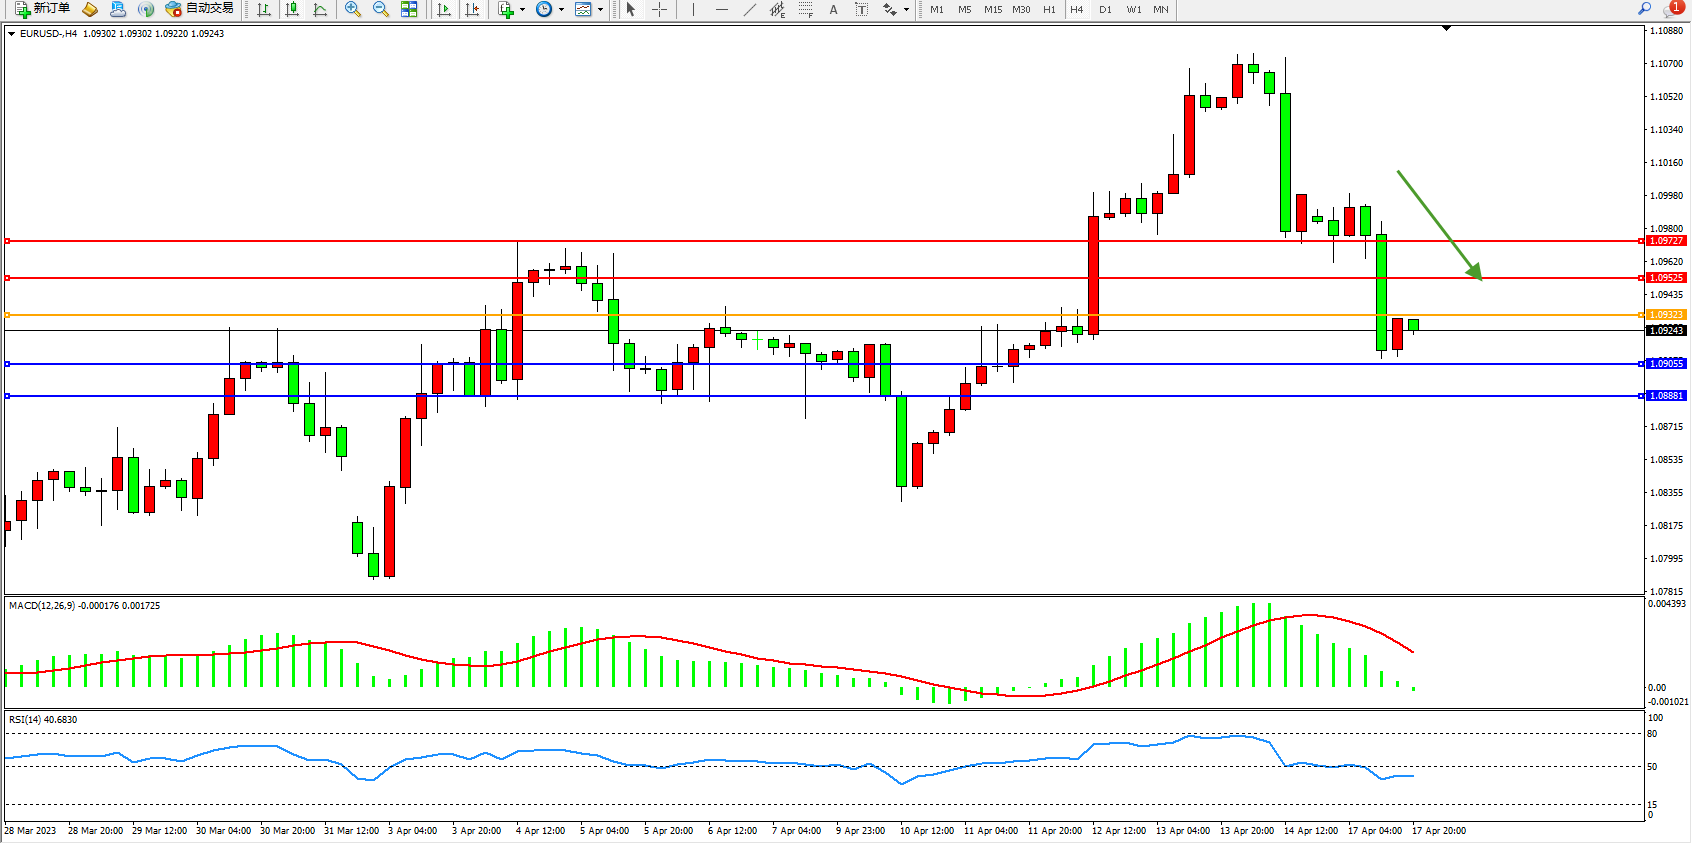Click the orange 1.09323 horizontal line label
This screenshot has width=1692, height=844.
(x=1666, y=315)
